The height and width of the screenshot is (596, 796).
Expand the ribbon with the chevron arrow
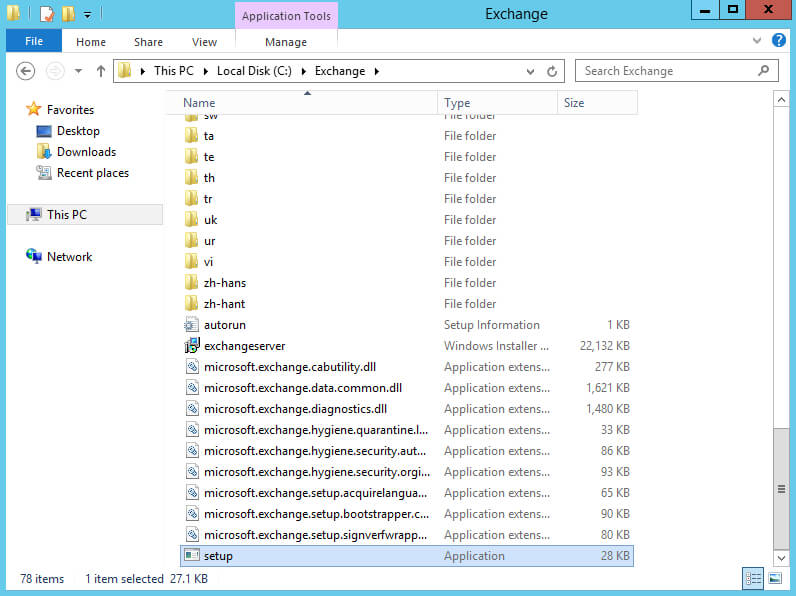tap(757, 41)
